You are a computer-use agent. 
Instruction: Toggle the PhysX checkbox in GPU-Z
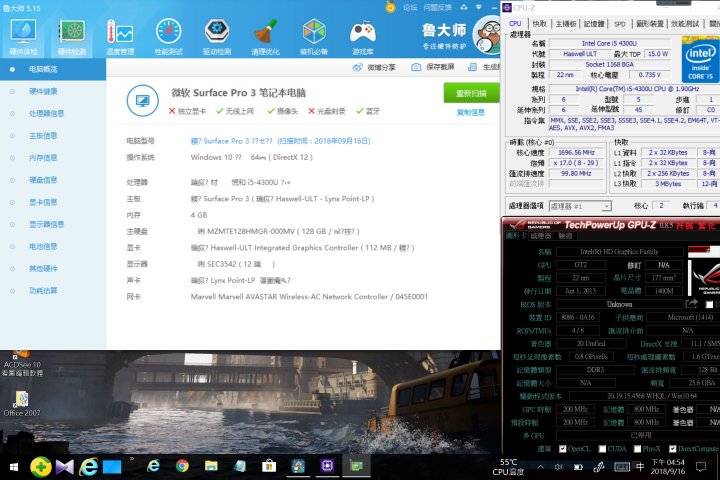[637, 449]
